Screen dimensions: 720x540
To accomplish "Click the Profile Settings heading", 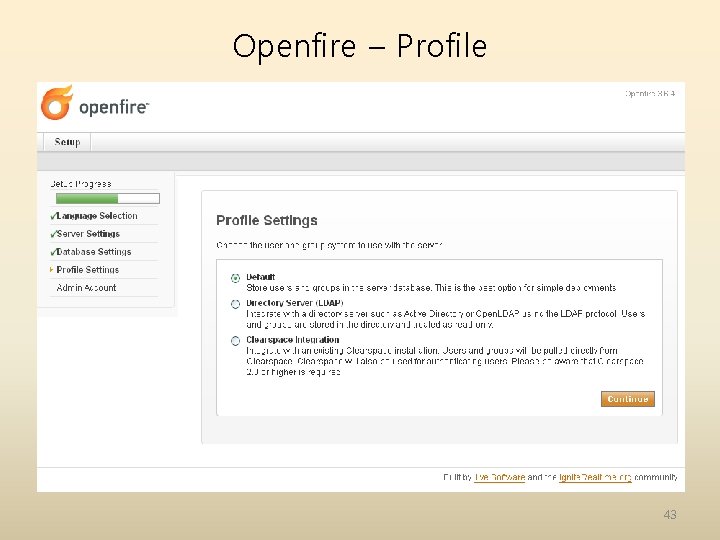I will point(267,220).
